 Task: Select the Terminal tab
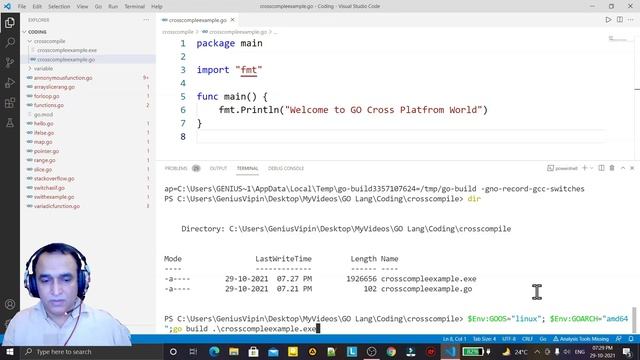(247, 168)
